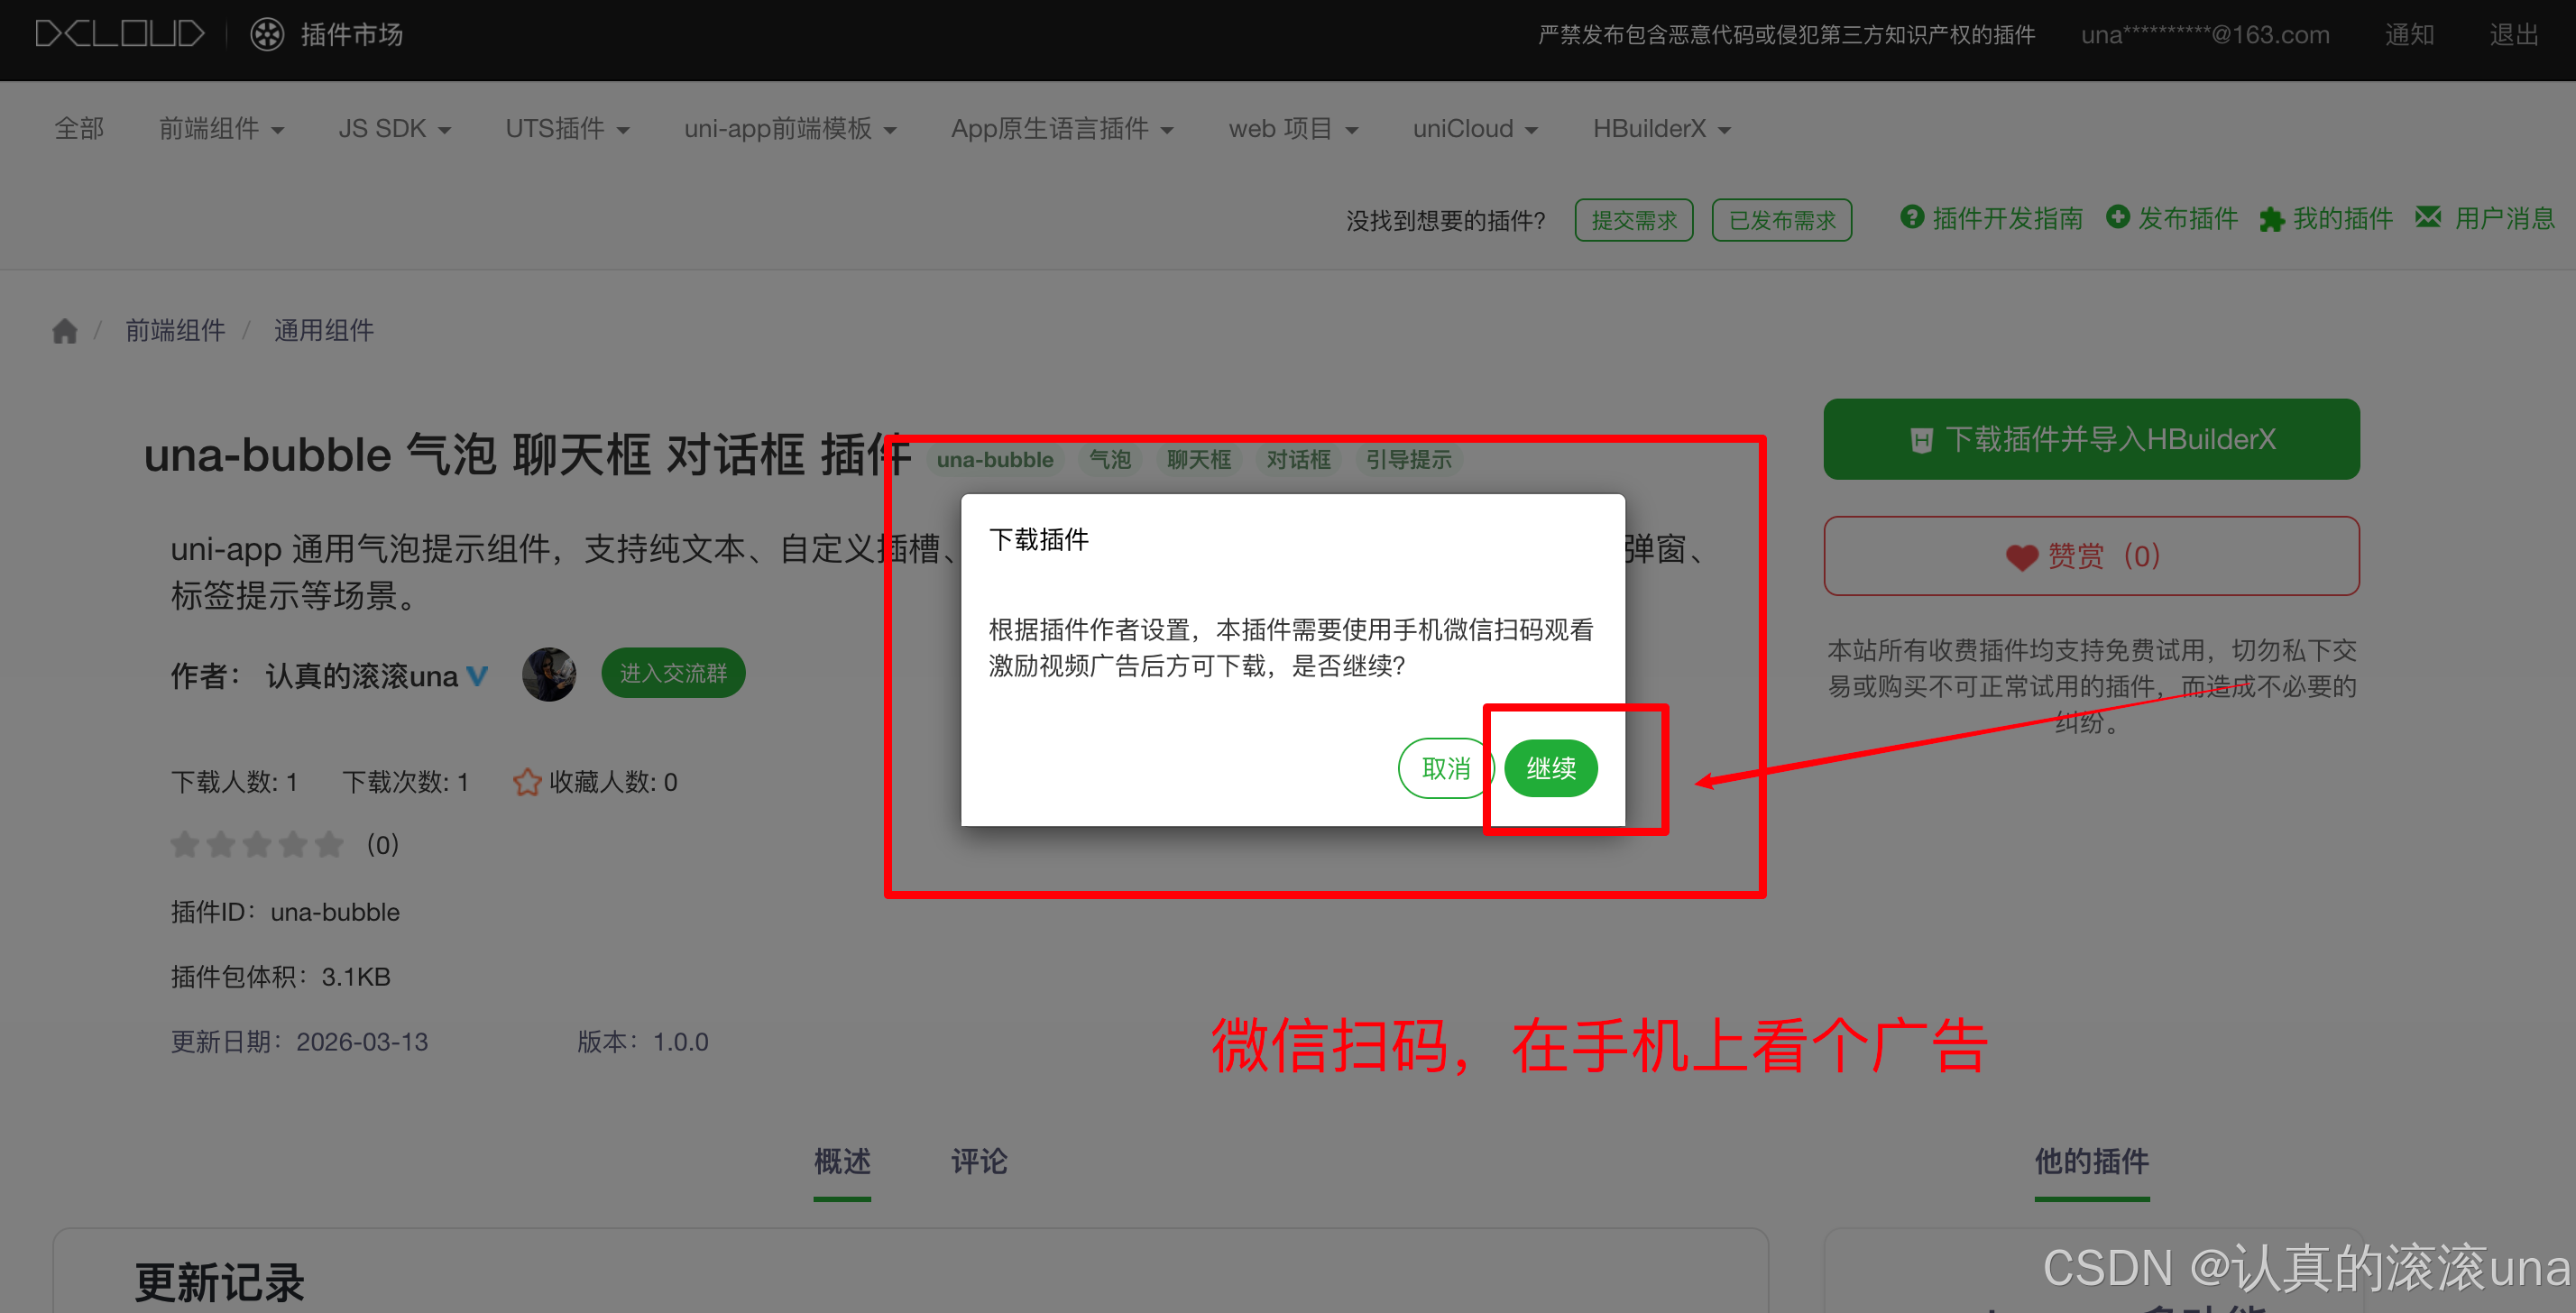
Task: Click 已发布需求 button
Action: [x=1782, y=220]
